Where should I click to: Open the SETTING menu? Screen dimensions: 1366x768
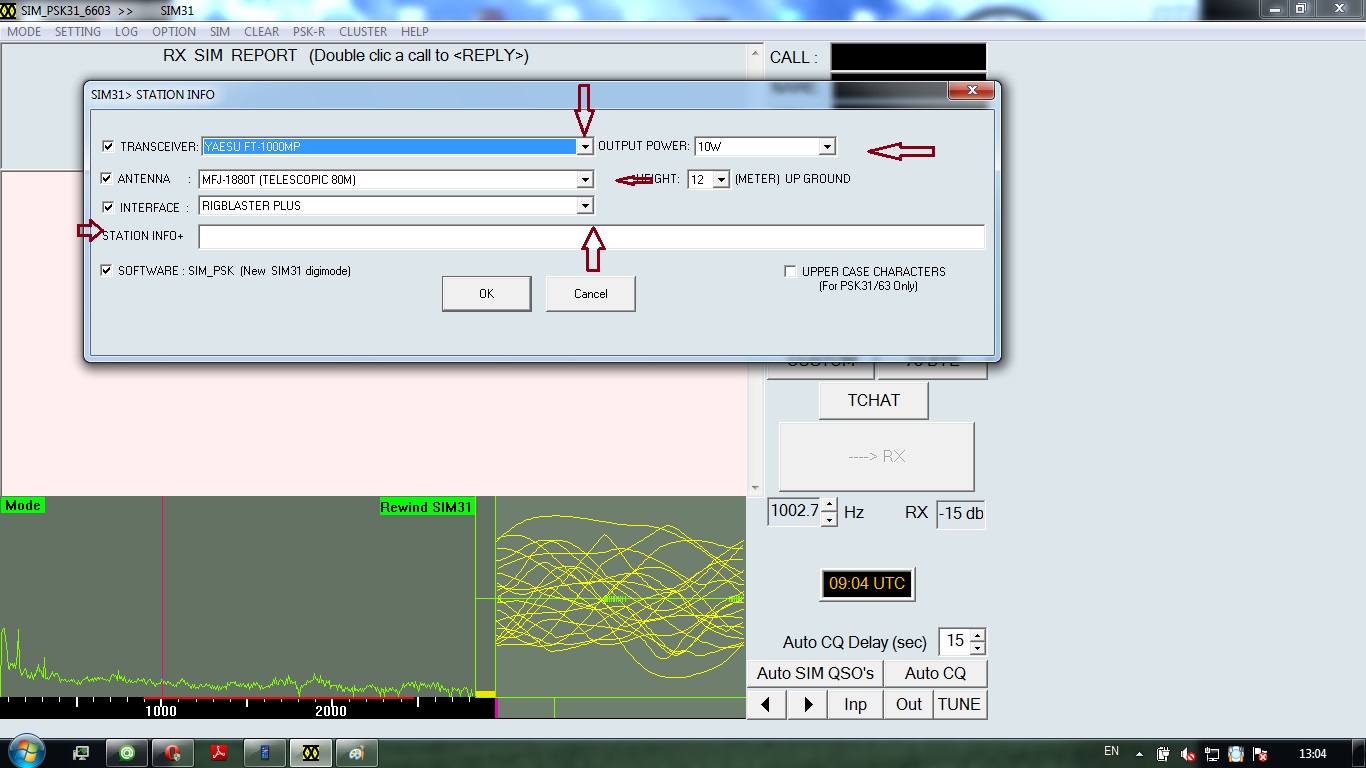[x=78, y=32]
